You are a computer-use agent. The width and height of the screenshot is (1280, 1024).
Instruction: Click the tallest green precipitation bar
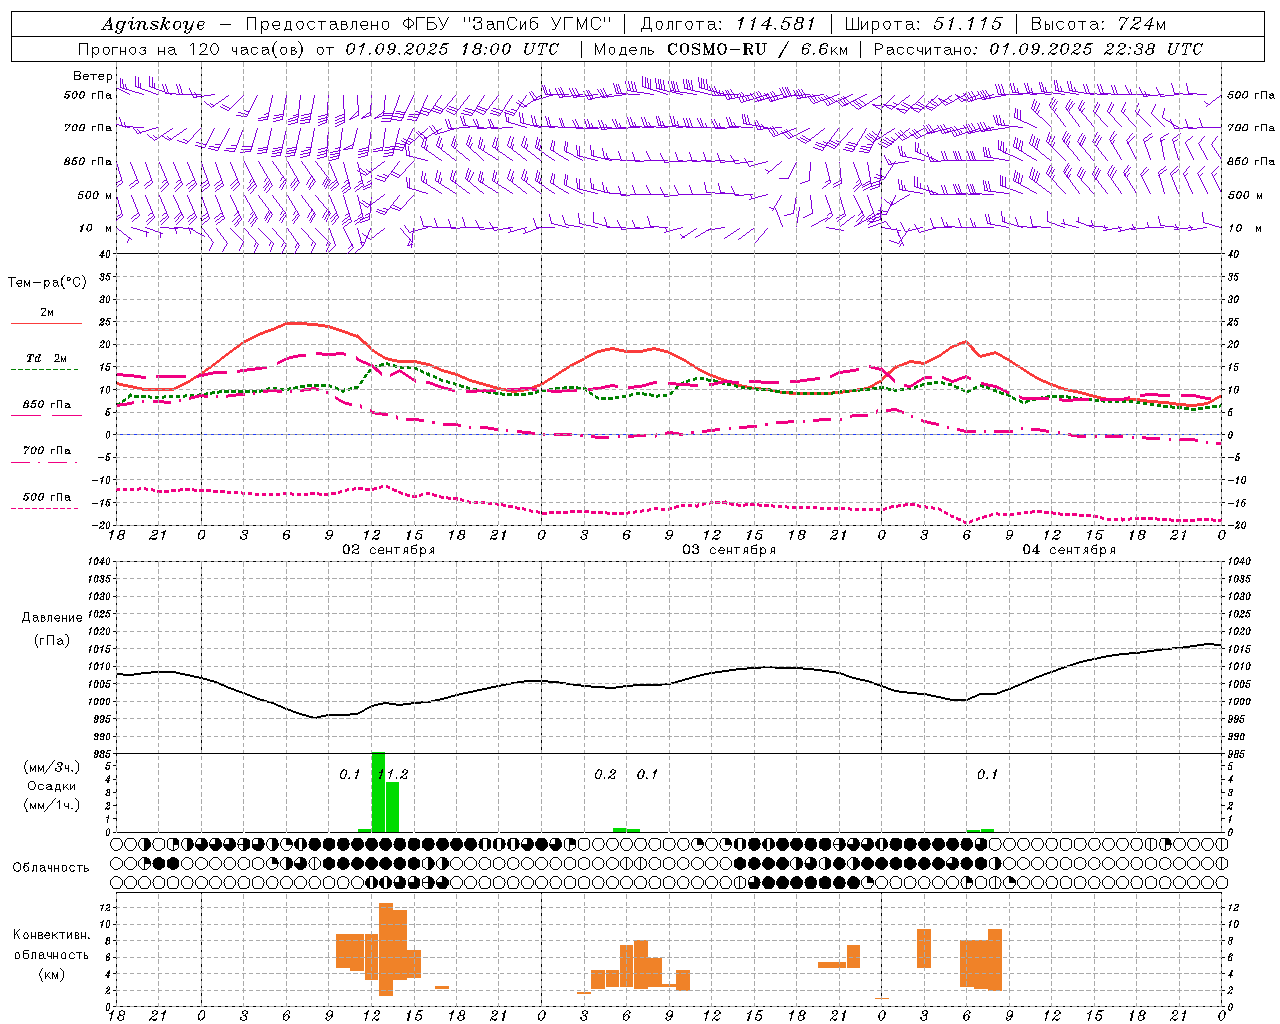click(378, 792)
